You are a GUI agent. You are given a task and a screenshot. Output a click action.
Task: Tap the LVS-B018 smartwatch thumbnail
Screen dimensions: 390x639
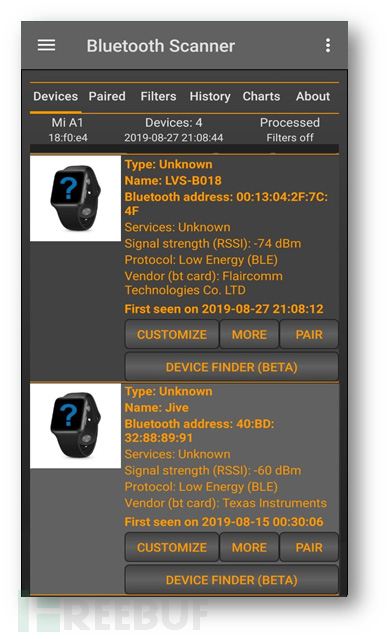(75, 198)
